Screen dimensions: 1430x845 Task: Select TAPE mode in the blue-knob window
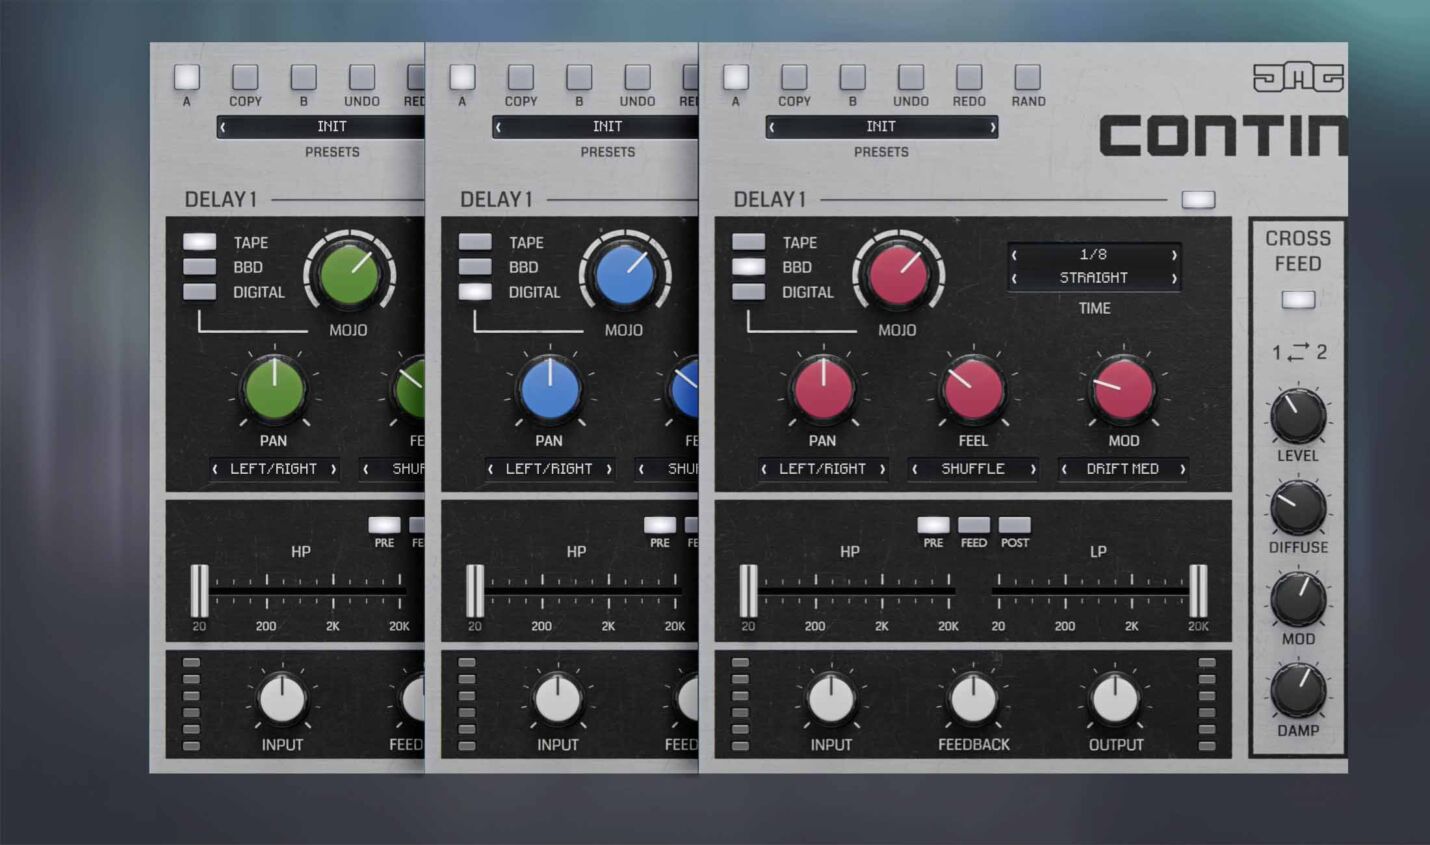[x=474, y=242]
